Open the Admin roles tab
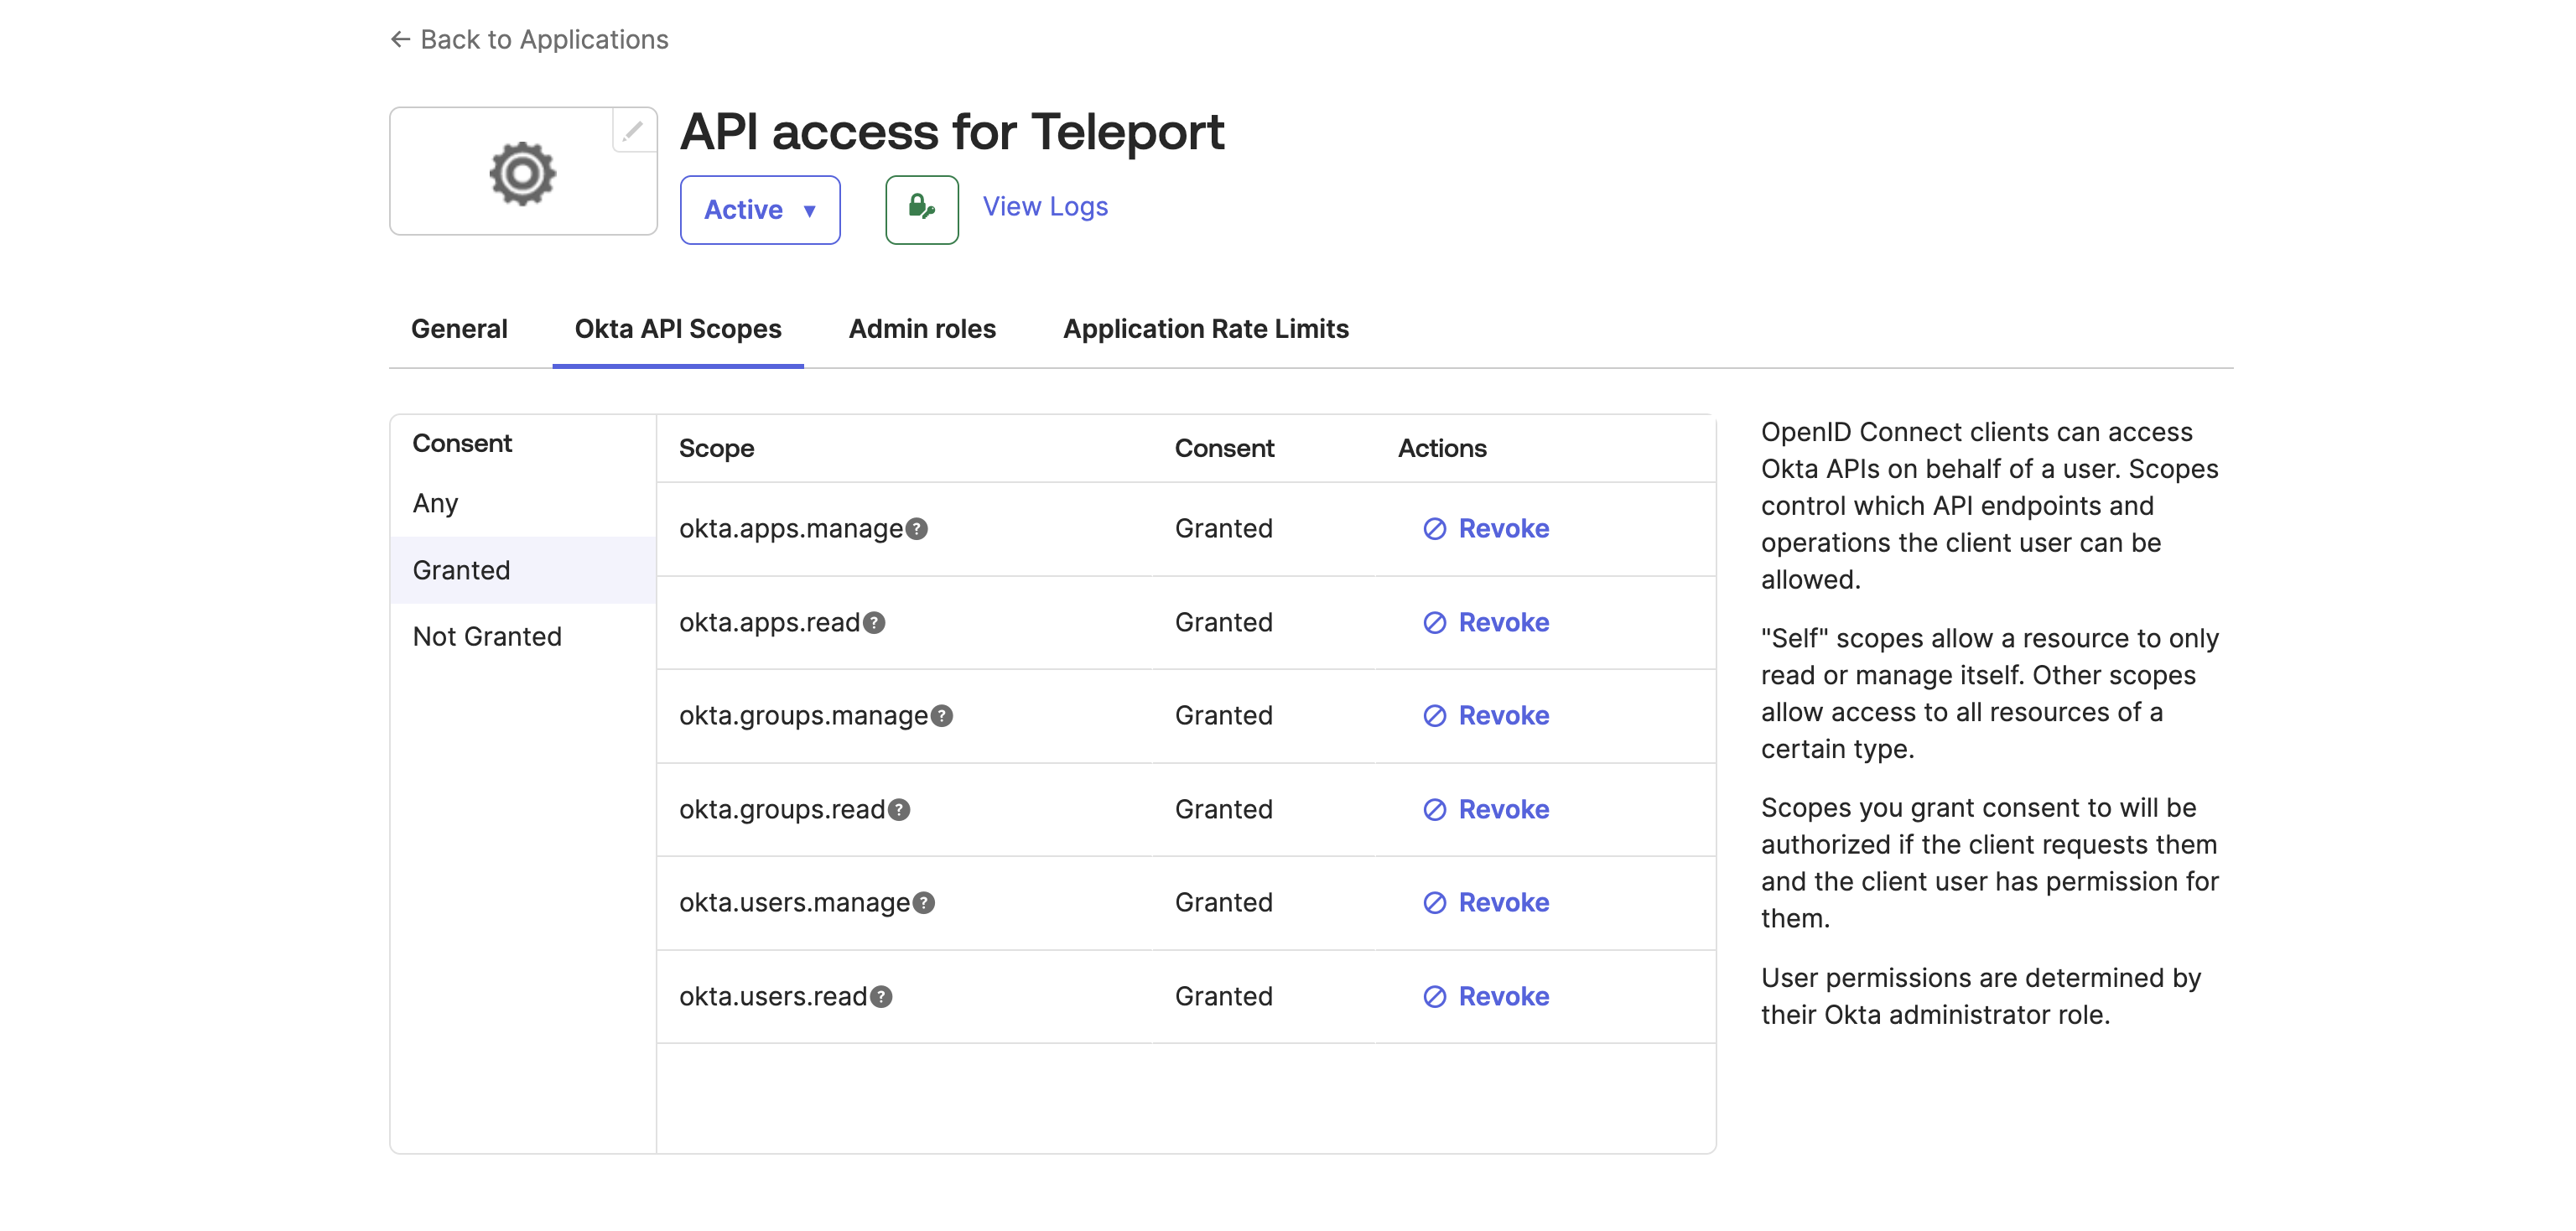 [x=921, y=328]
